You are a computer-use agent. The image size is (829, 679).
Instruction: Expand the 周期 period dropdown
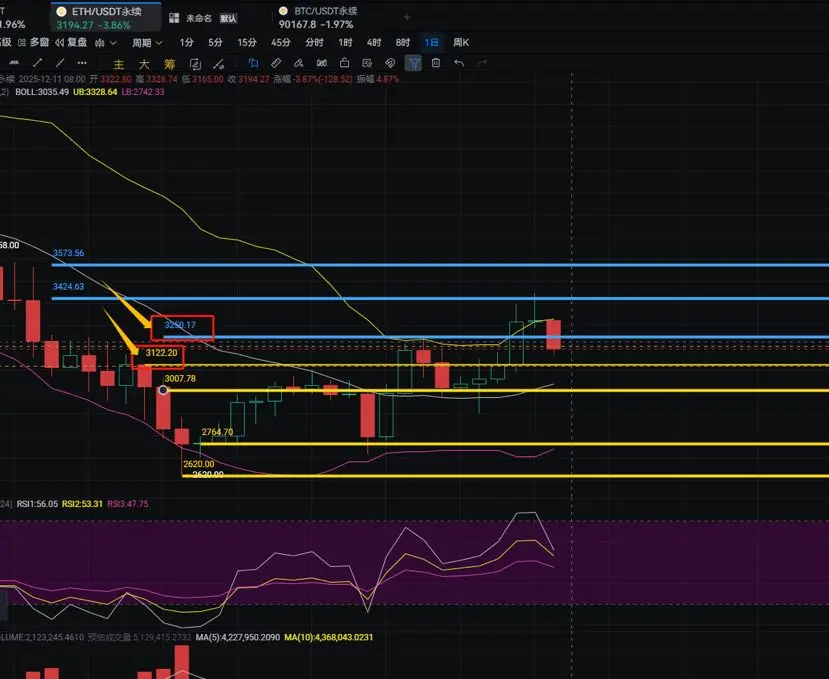point(147,43)
